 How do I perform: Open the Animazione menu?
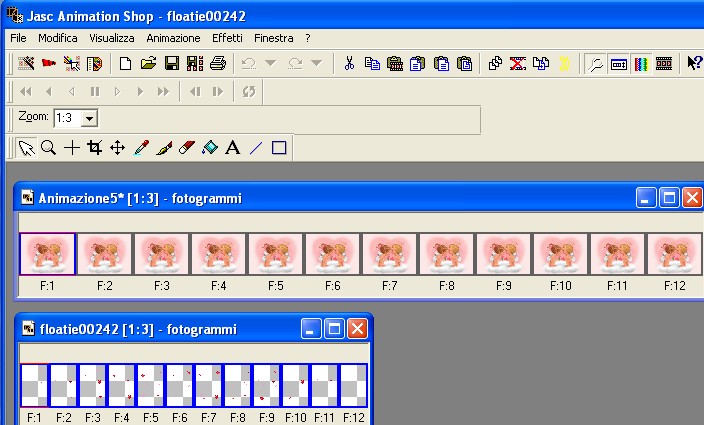point(173,38)
